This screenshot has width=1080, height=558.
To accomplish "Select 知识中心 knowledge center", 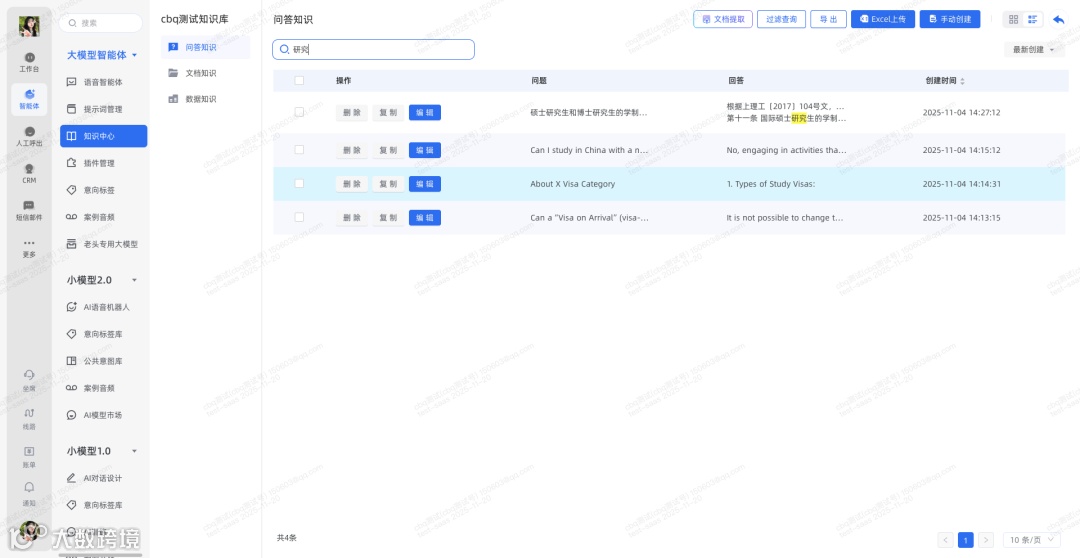I will pos(103,136).
